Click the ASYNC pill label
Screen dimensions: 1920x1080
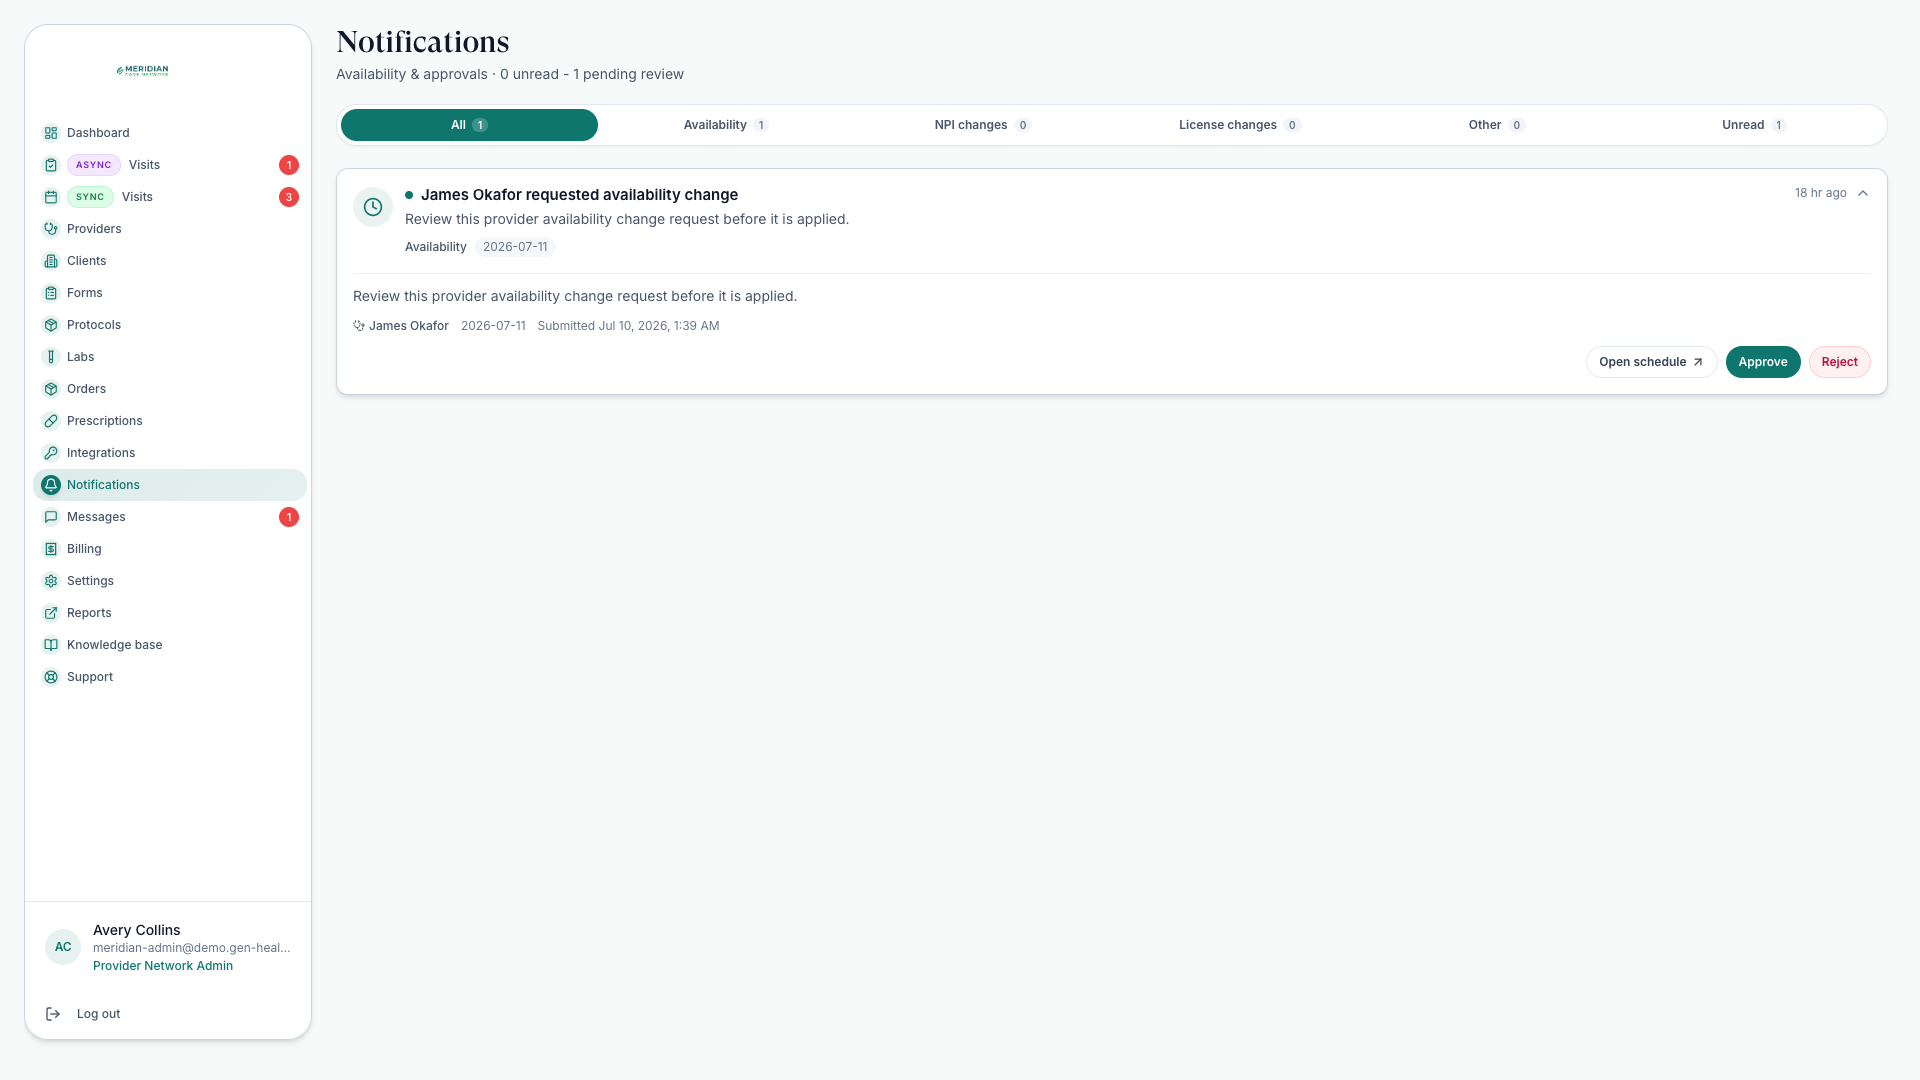[x=94, y=165]
